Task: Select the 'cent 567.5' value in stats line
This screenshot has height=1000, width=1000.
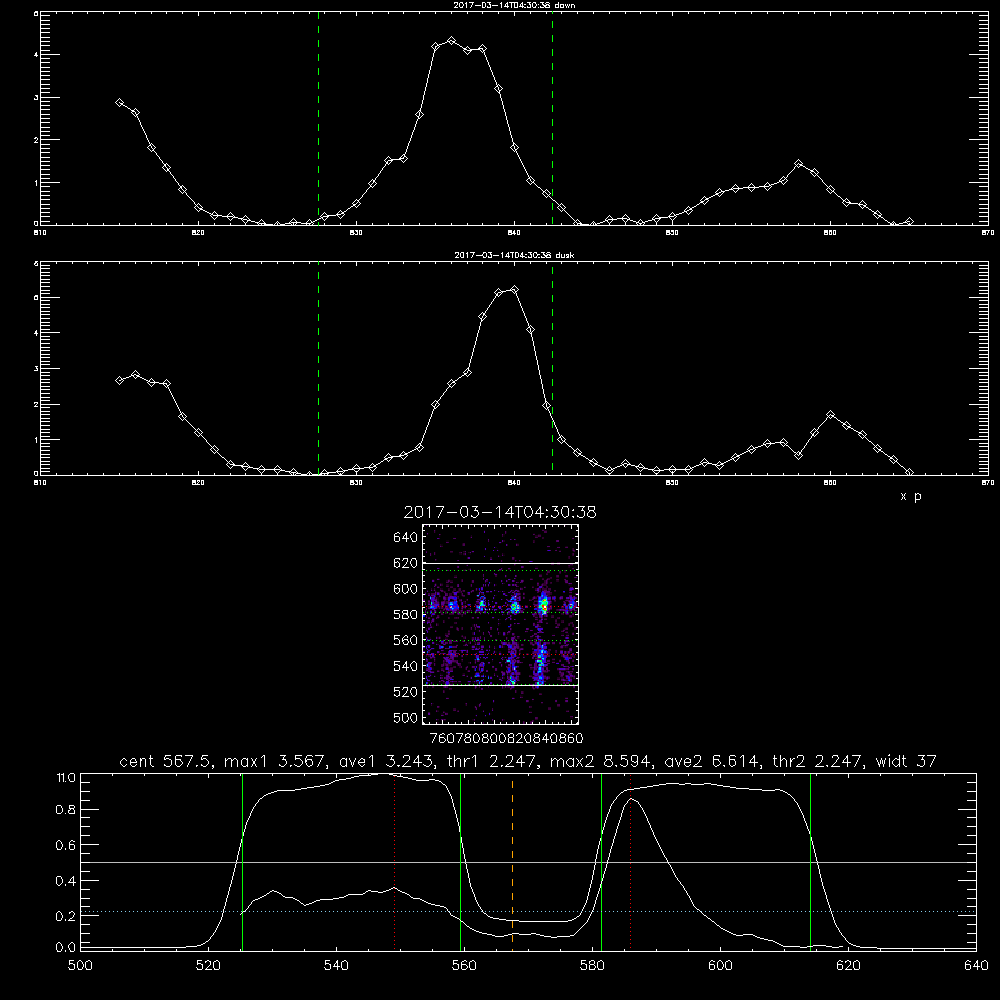Action: (x=167, y=761)
